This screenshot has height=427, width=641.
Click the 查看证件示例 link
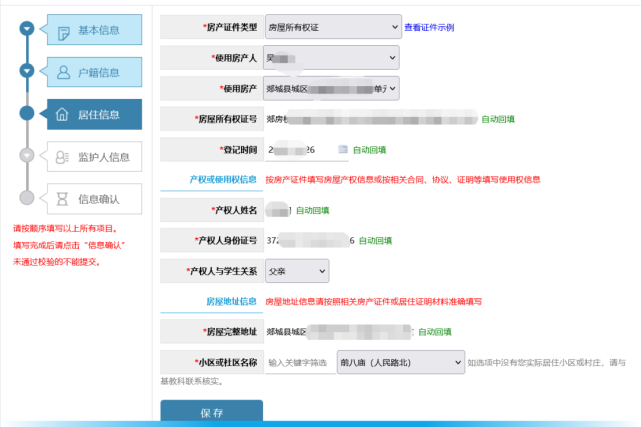(x=429, y=27)
